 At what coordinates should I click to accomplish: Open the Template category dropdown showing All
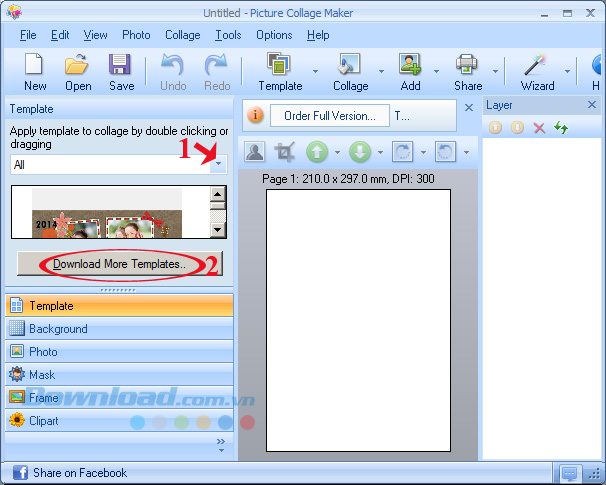(x=218, y=164)
